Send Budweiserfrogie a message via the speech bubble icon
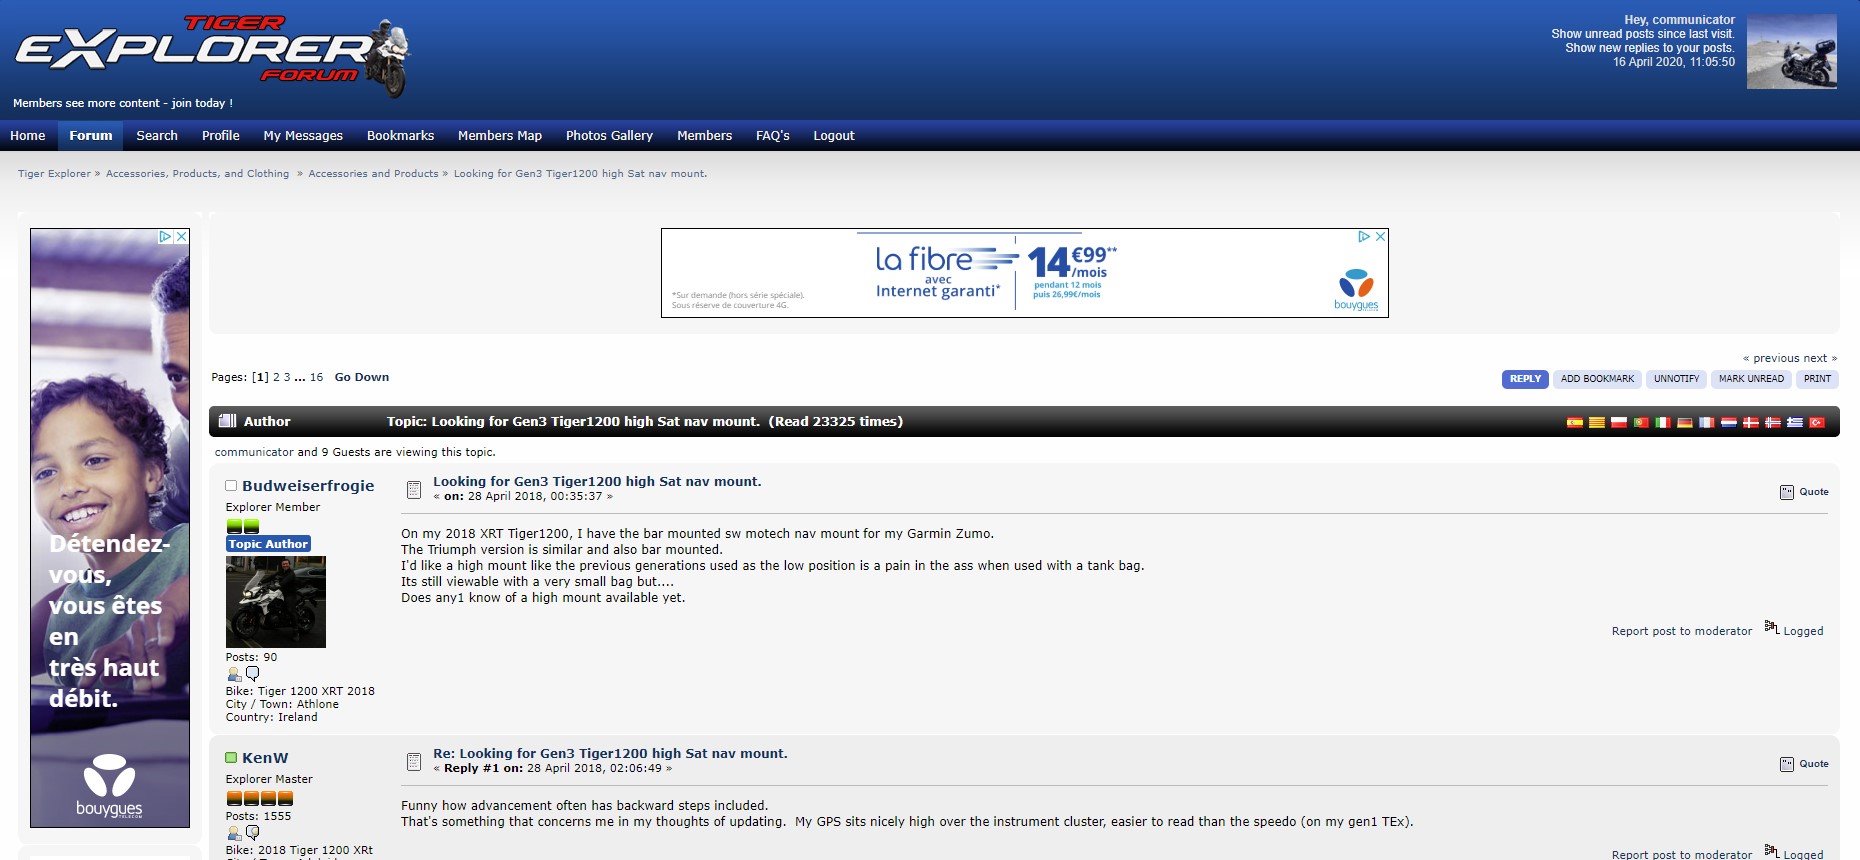1860x860 pixels. [x=252, y=674]
